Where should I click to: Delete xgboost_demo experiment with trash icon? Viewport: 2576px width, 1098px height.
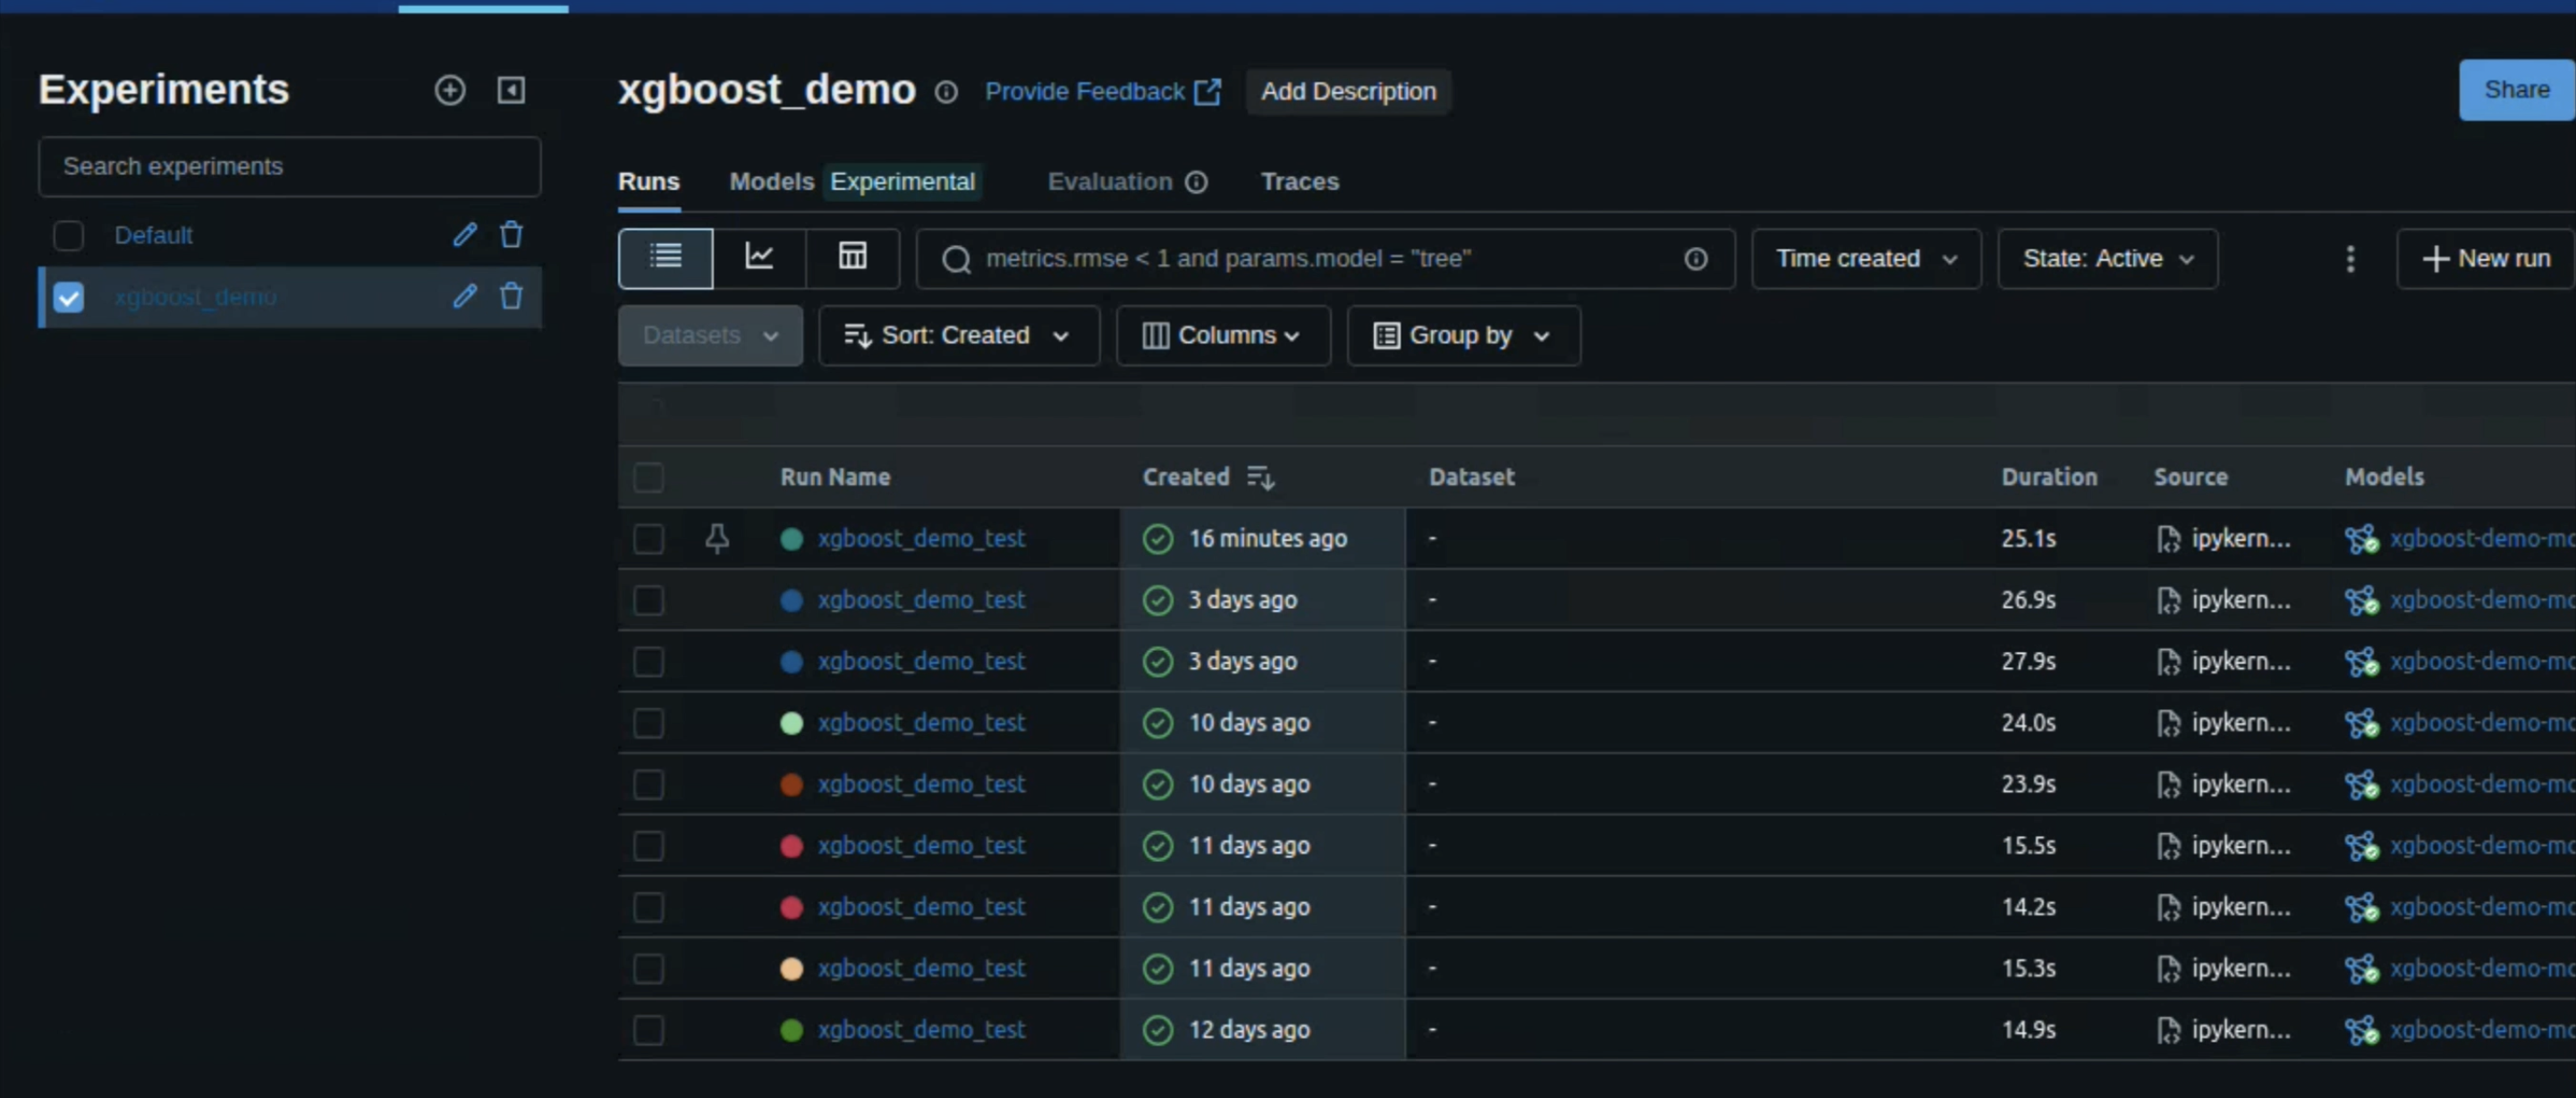511,296
